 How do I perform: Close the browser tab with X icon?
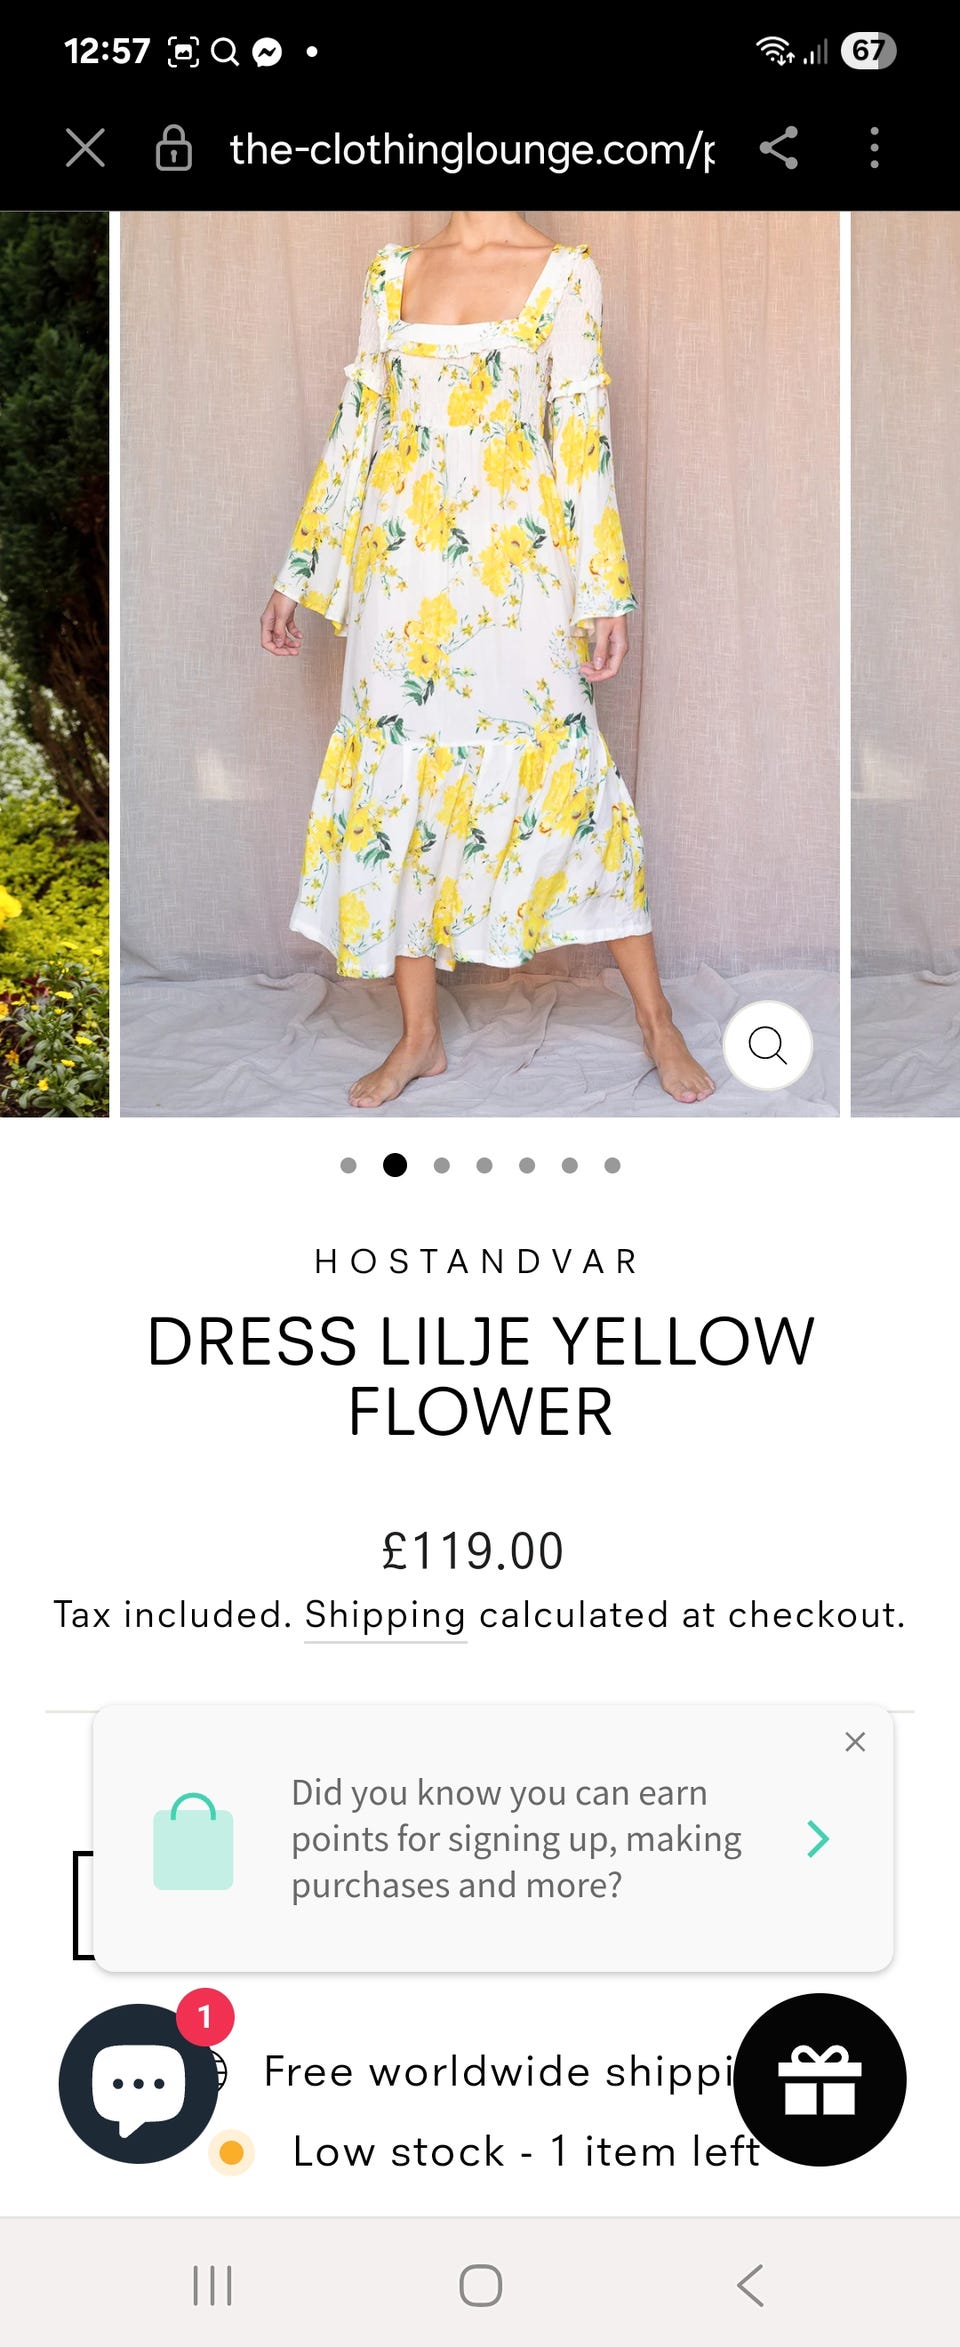[x=85, y=148]
